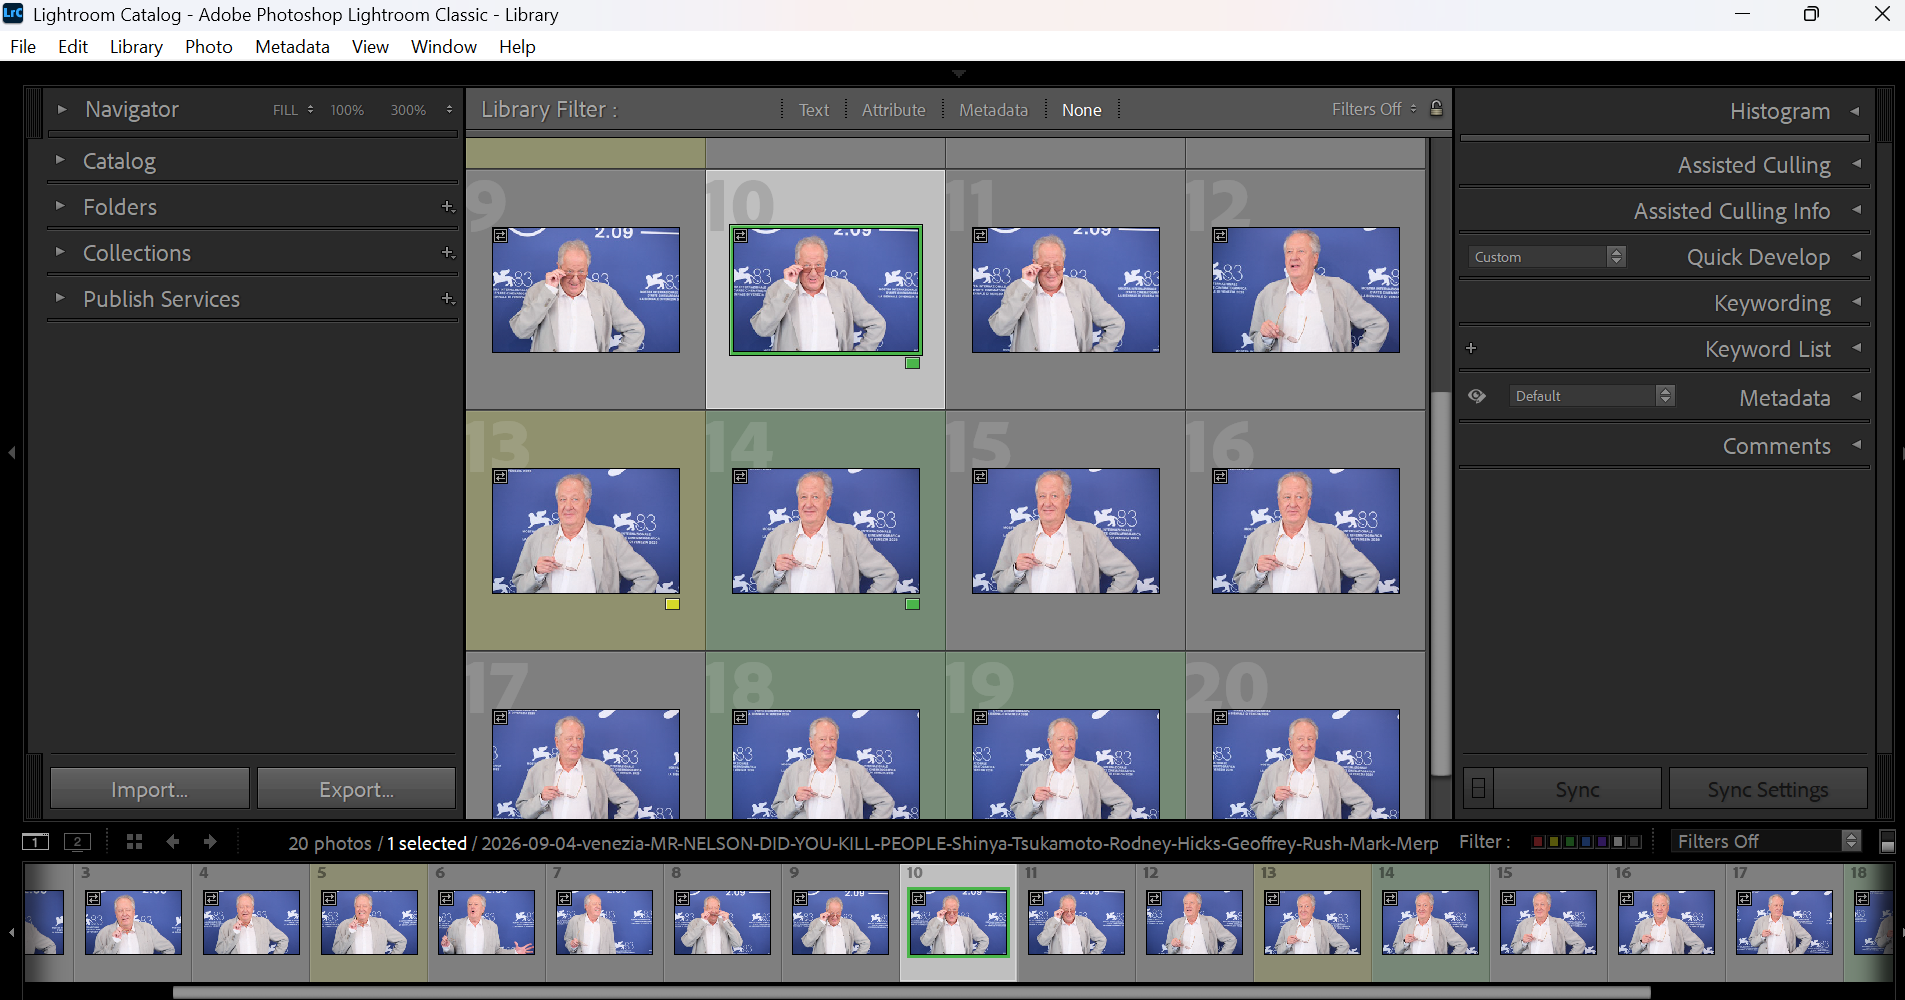
Task: Click the yellow color label on photo 13
Action: (x=672, y=604)
